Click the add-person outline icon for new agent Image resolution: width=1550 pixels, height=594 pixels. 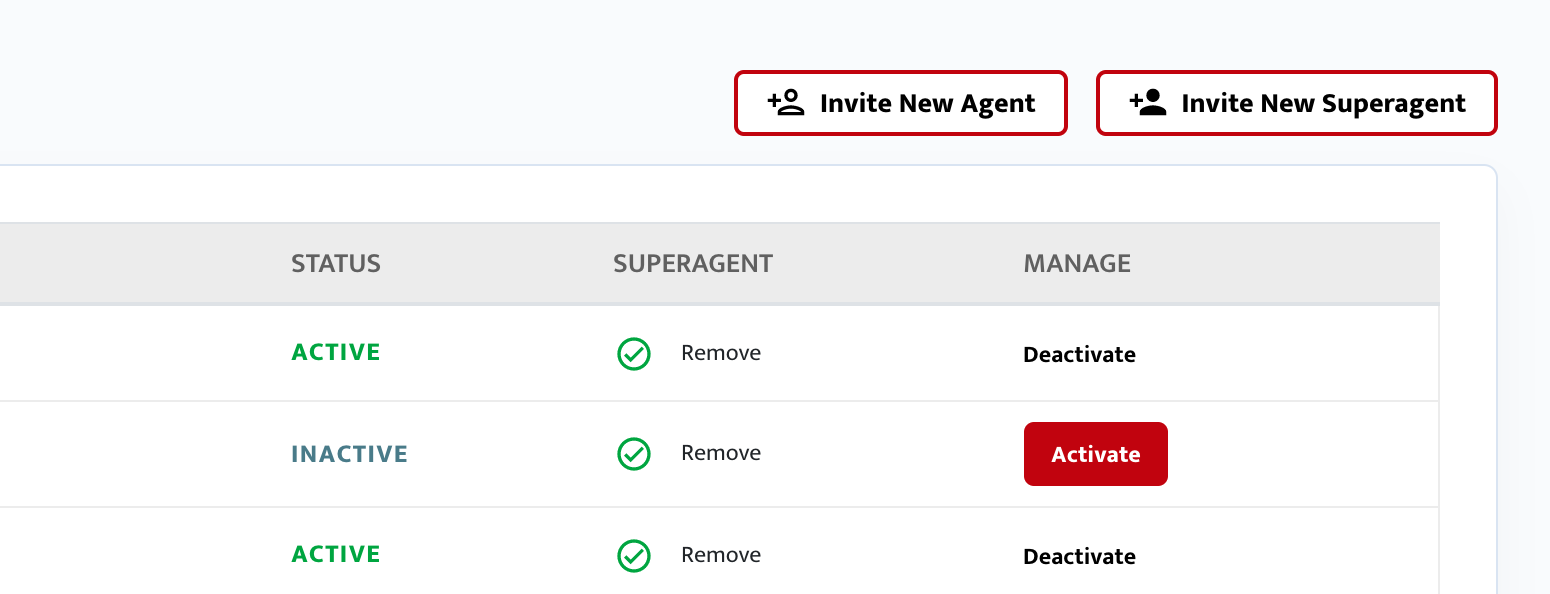pos(786,103)
